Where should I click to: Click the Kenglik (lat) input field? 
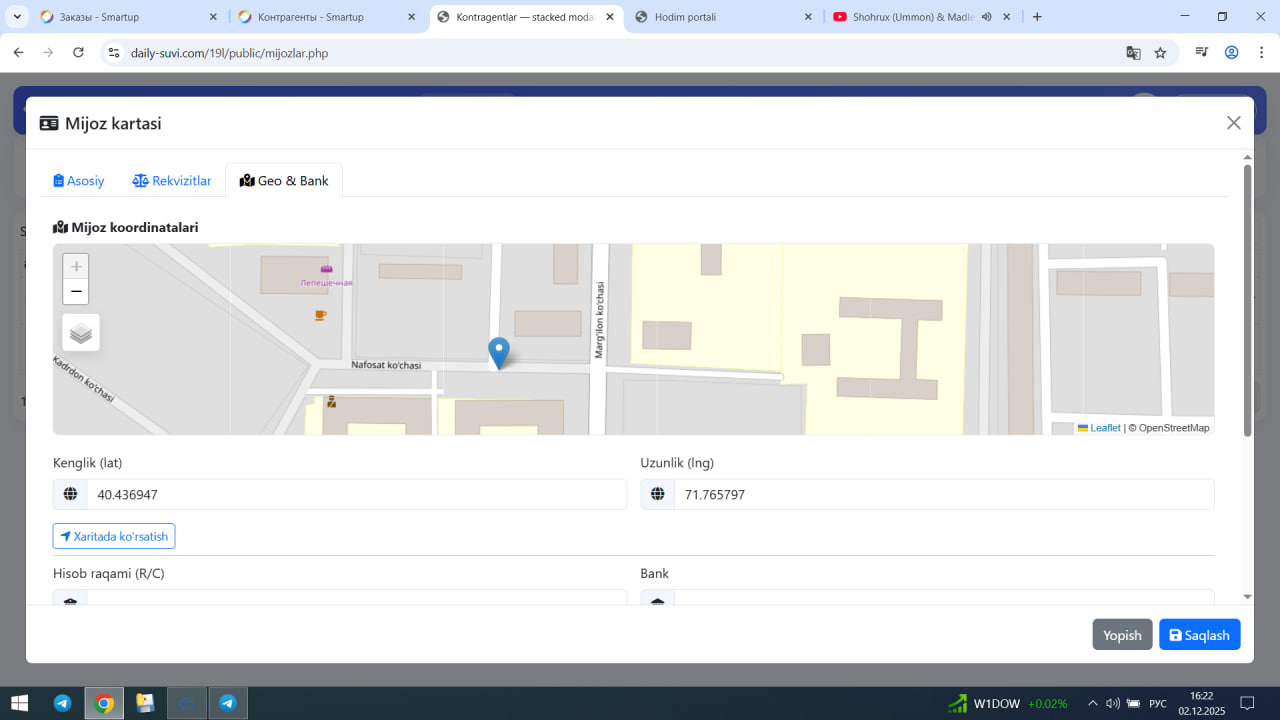pyautogui.click(x=355, y=495)
